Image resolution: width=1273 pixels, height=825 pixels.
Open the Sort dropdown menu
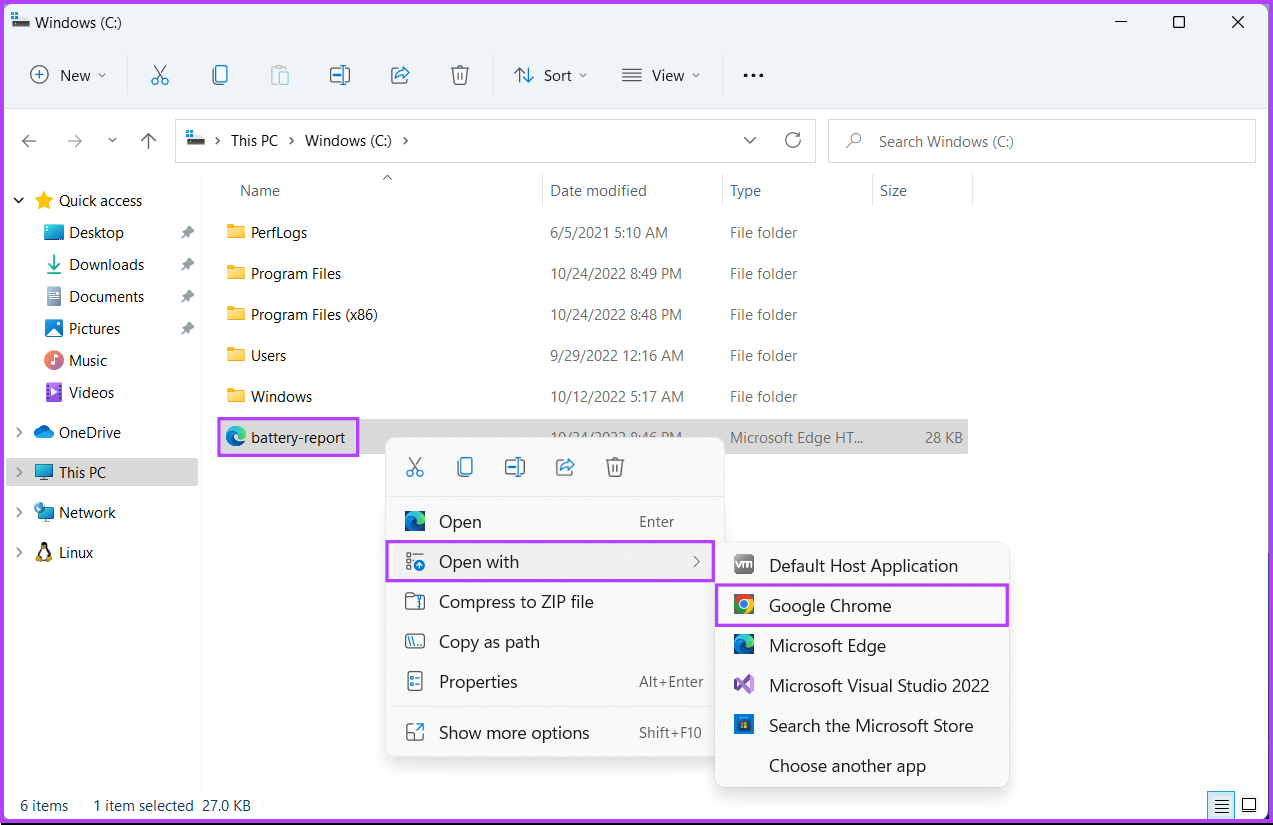[x=550, y=75]
